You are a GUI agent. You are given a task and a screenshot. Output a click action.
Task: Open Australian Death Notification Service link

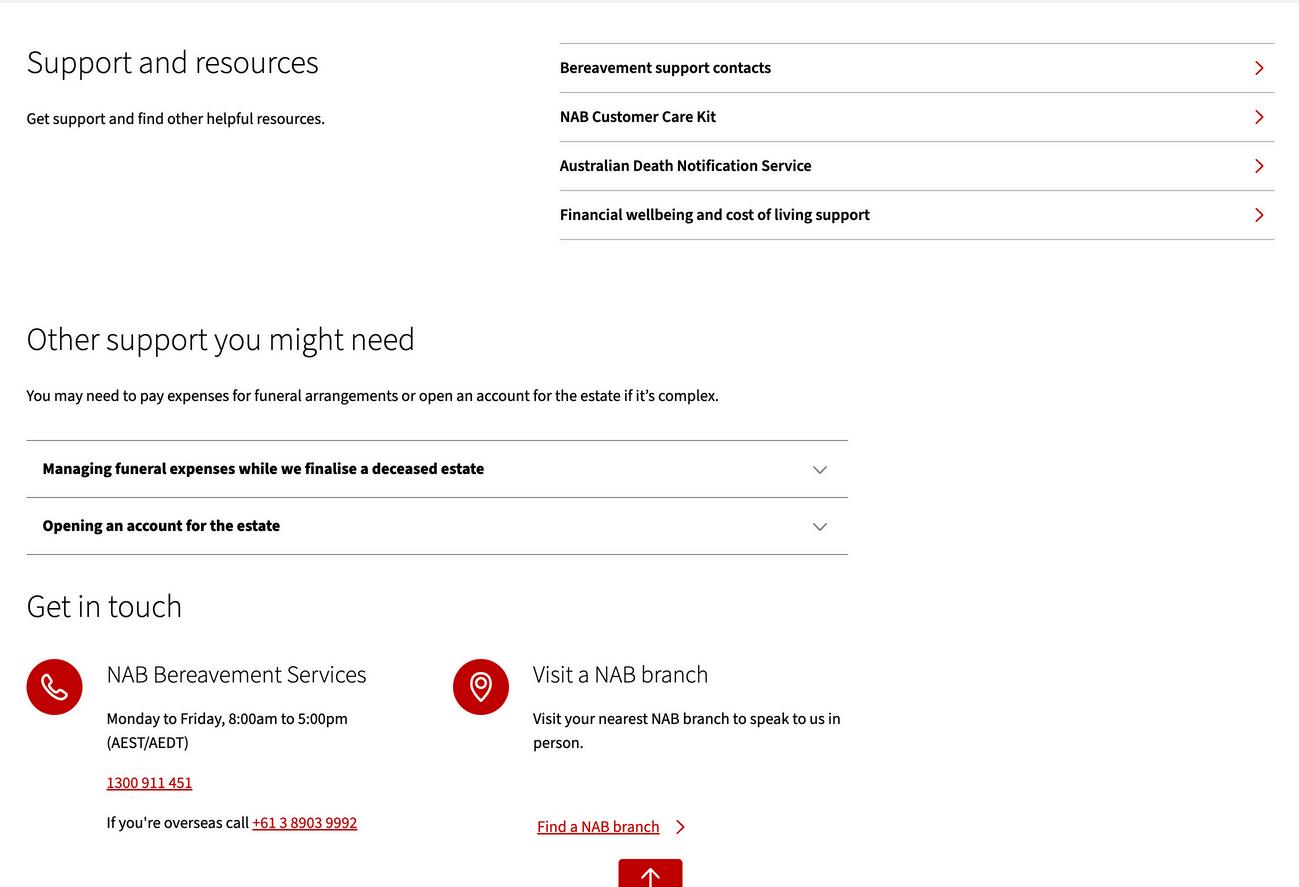(916, 166)
